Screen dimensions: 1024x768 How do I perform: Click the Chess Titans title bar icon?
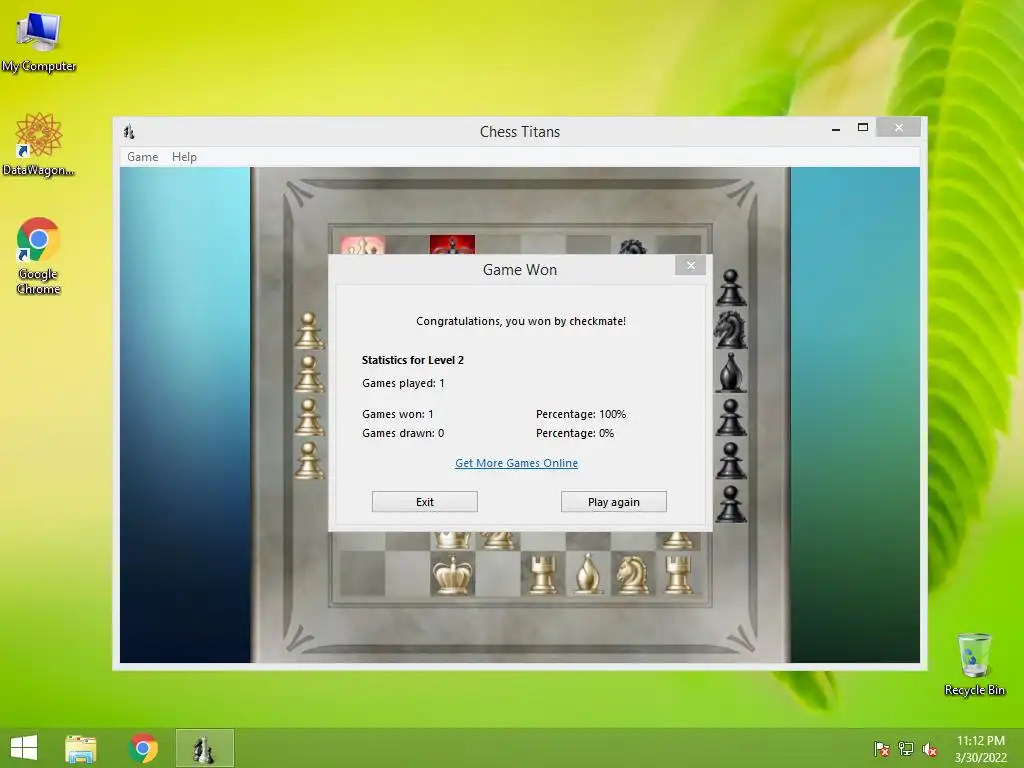(129, 132)
